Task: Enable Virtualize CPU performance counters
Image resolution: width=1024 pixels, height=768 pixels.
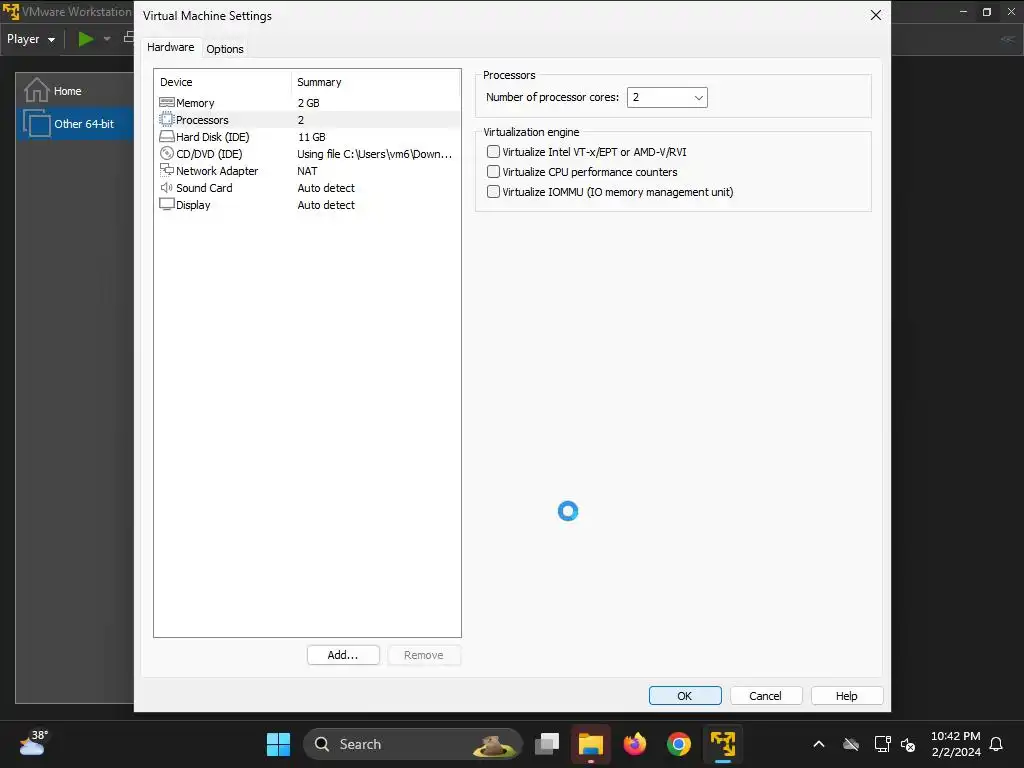Action: pyautogui.click(x=494, y=172)
